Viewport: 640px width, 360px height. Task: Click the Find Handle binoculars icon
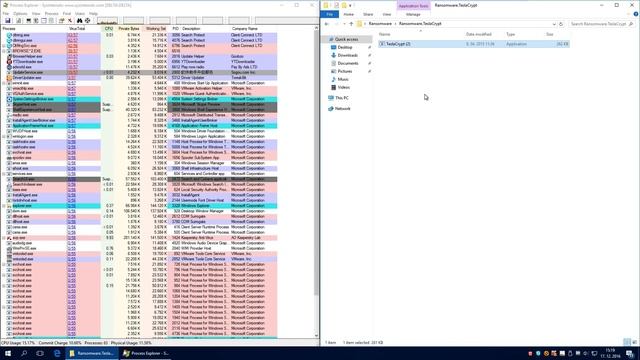coord(79,20)
